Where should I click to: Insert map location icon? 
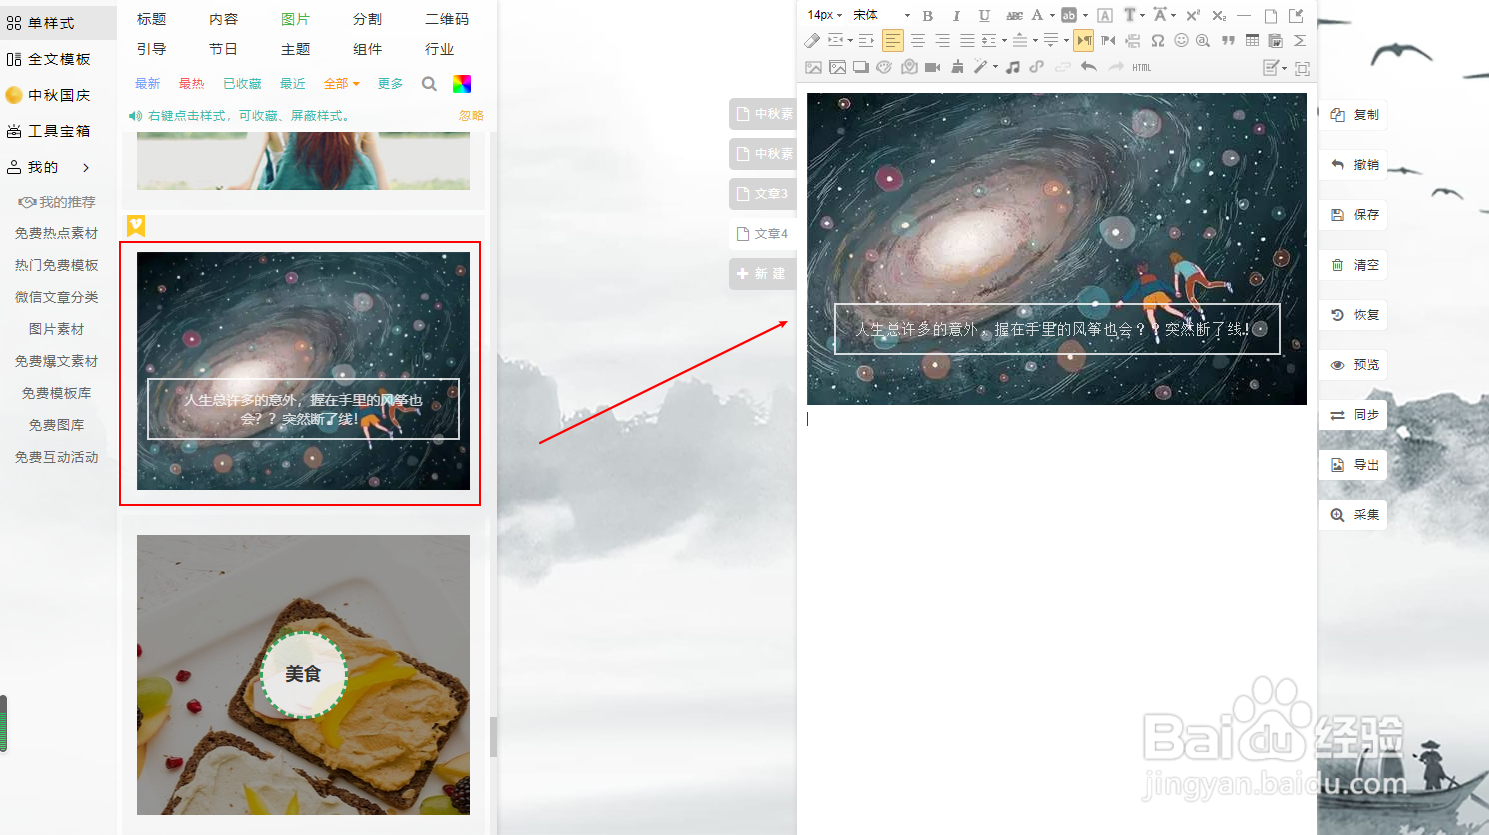(909, 67)
